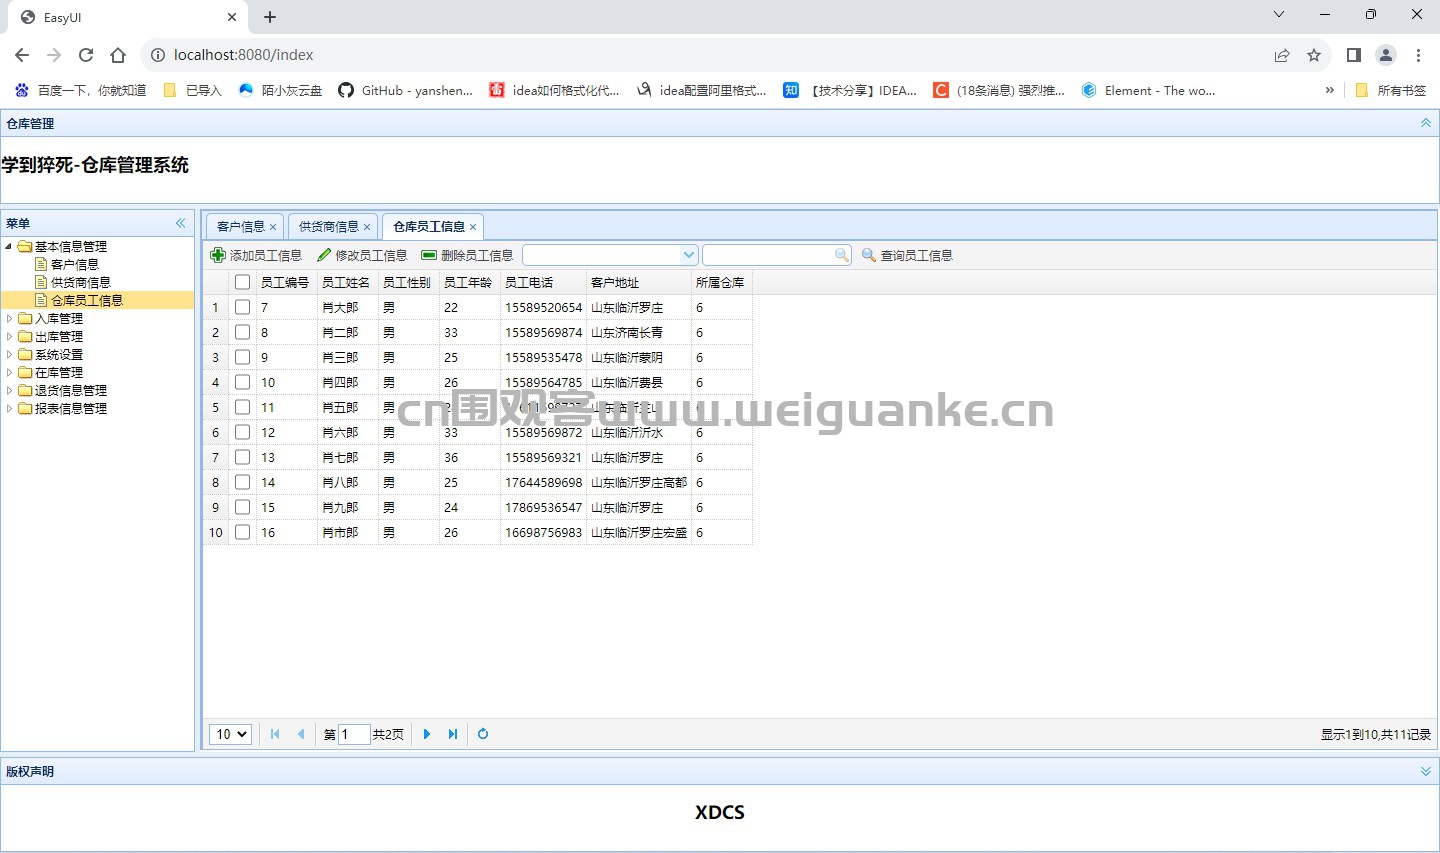The image size is (1440, 853).
Task: Click the 查询员工信息 button
Action: point(907,255)
